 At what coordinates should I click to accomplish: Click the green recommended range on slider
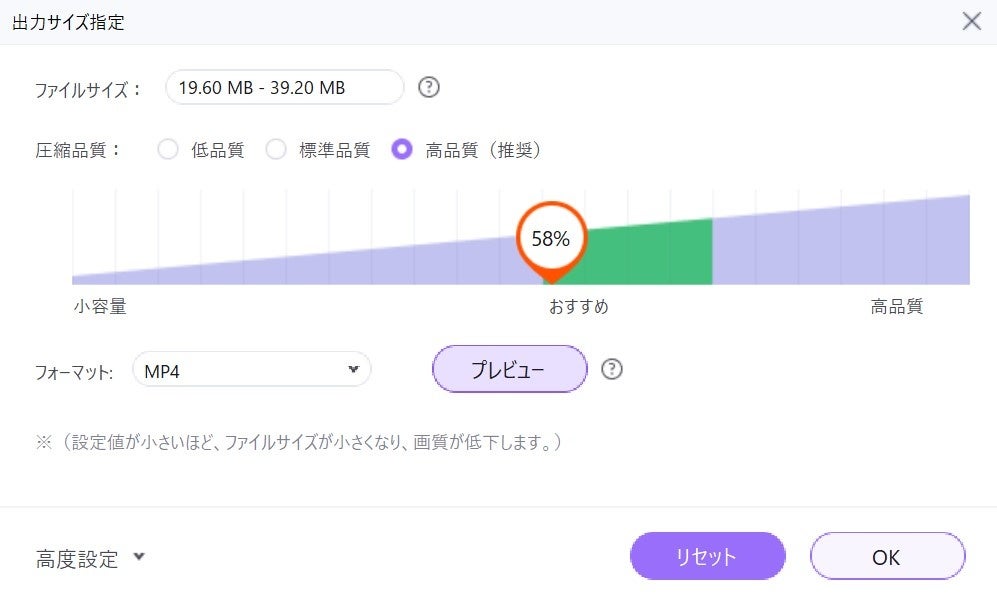[x=650, y=255]
